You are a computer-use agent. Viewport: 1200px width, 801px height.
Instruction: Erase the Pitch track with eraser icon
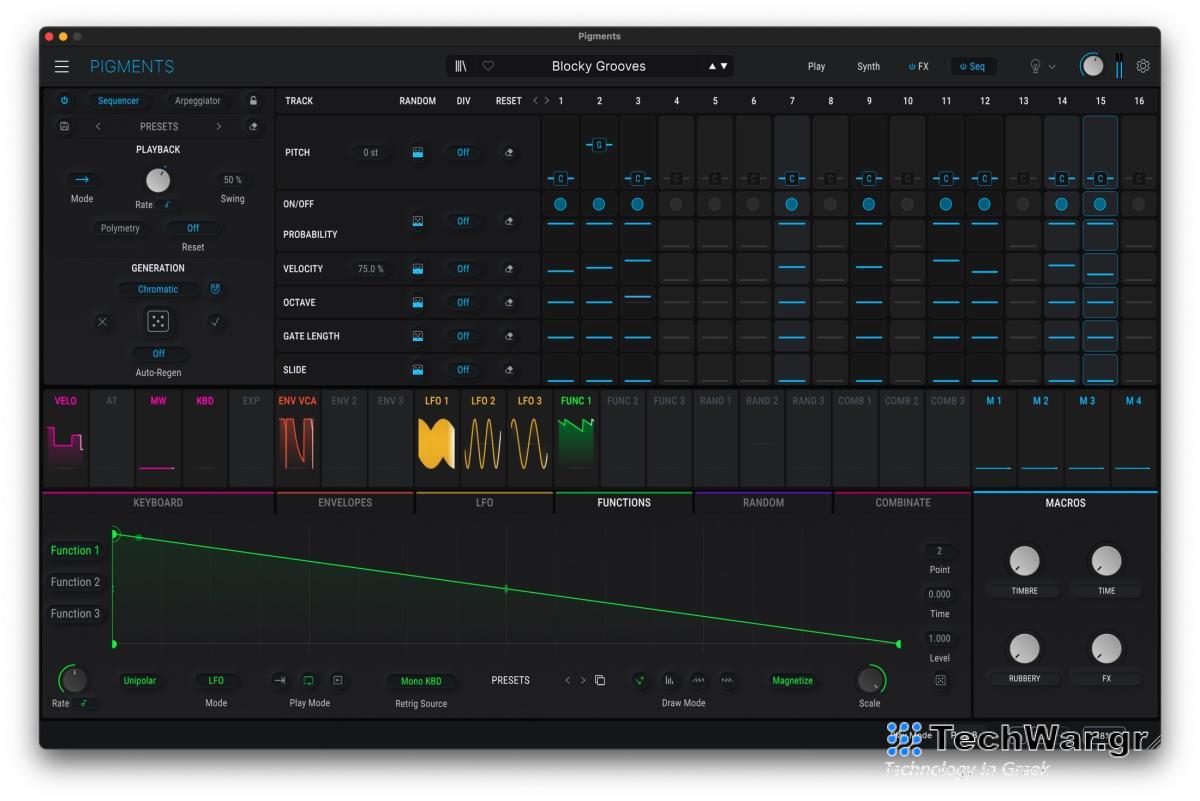click(509, 153)
